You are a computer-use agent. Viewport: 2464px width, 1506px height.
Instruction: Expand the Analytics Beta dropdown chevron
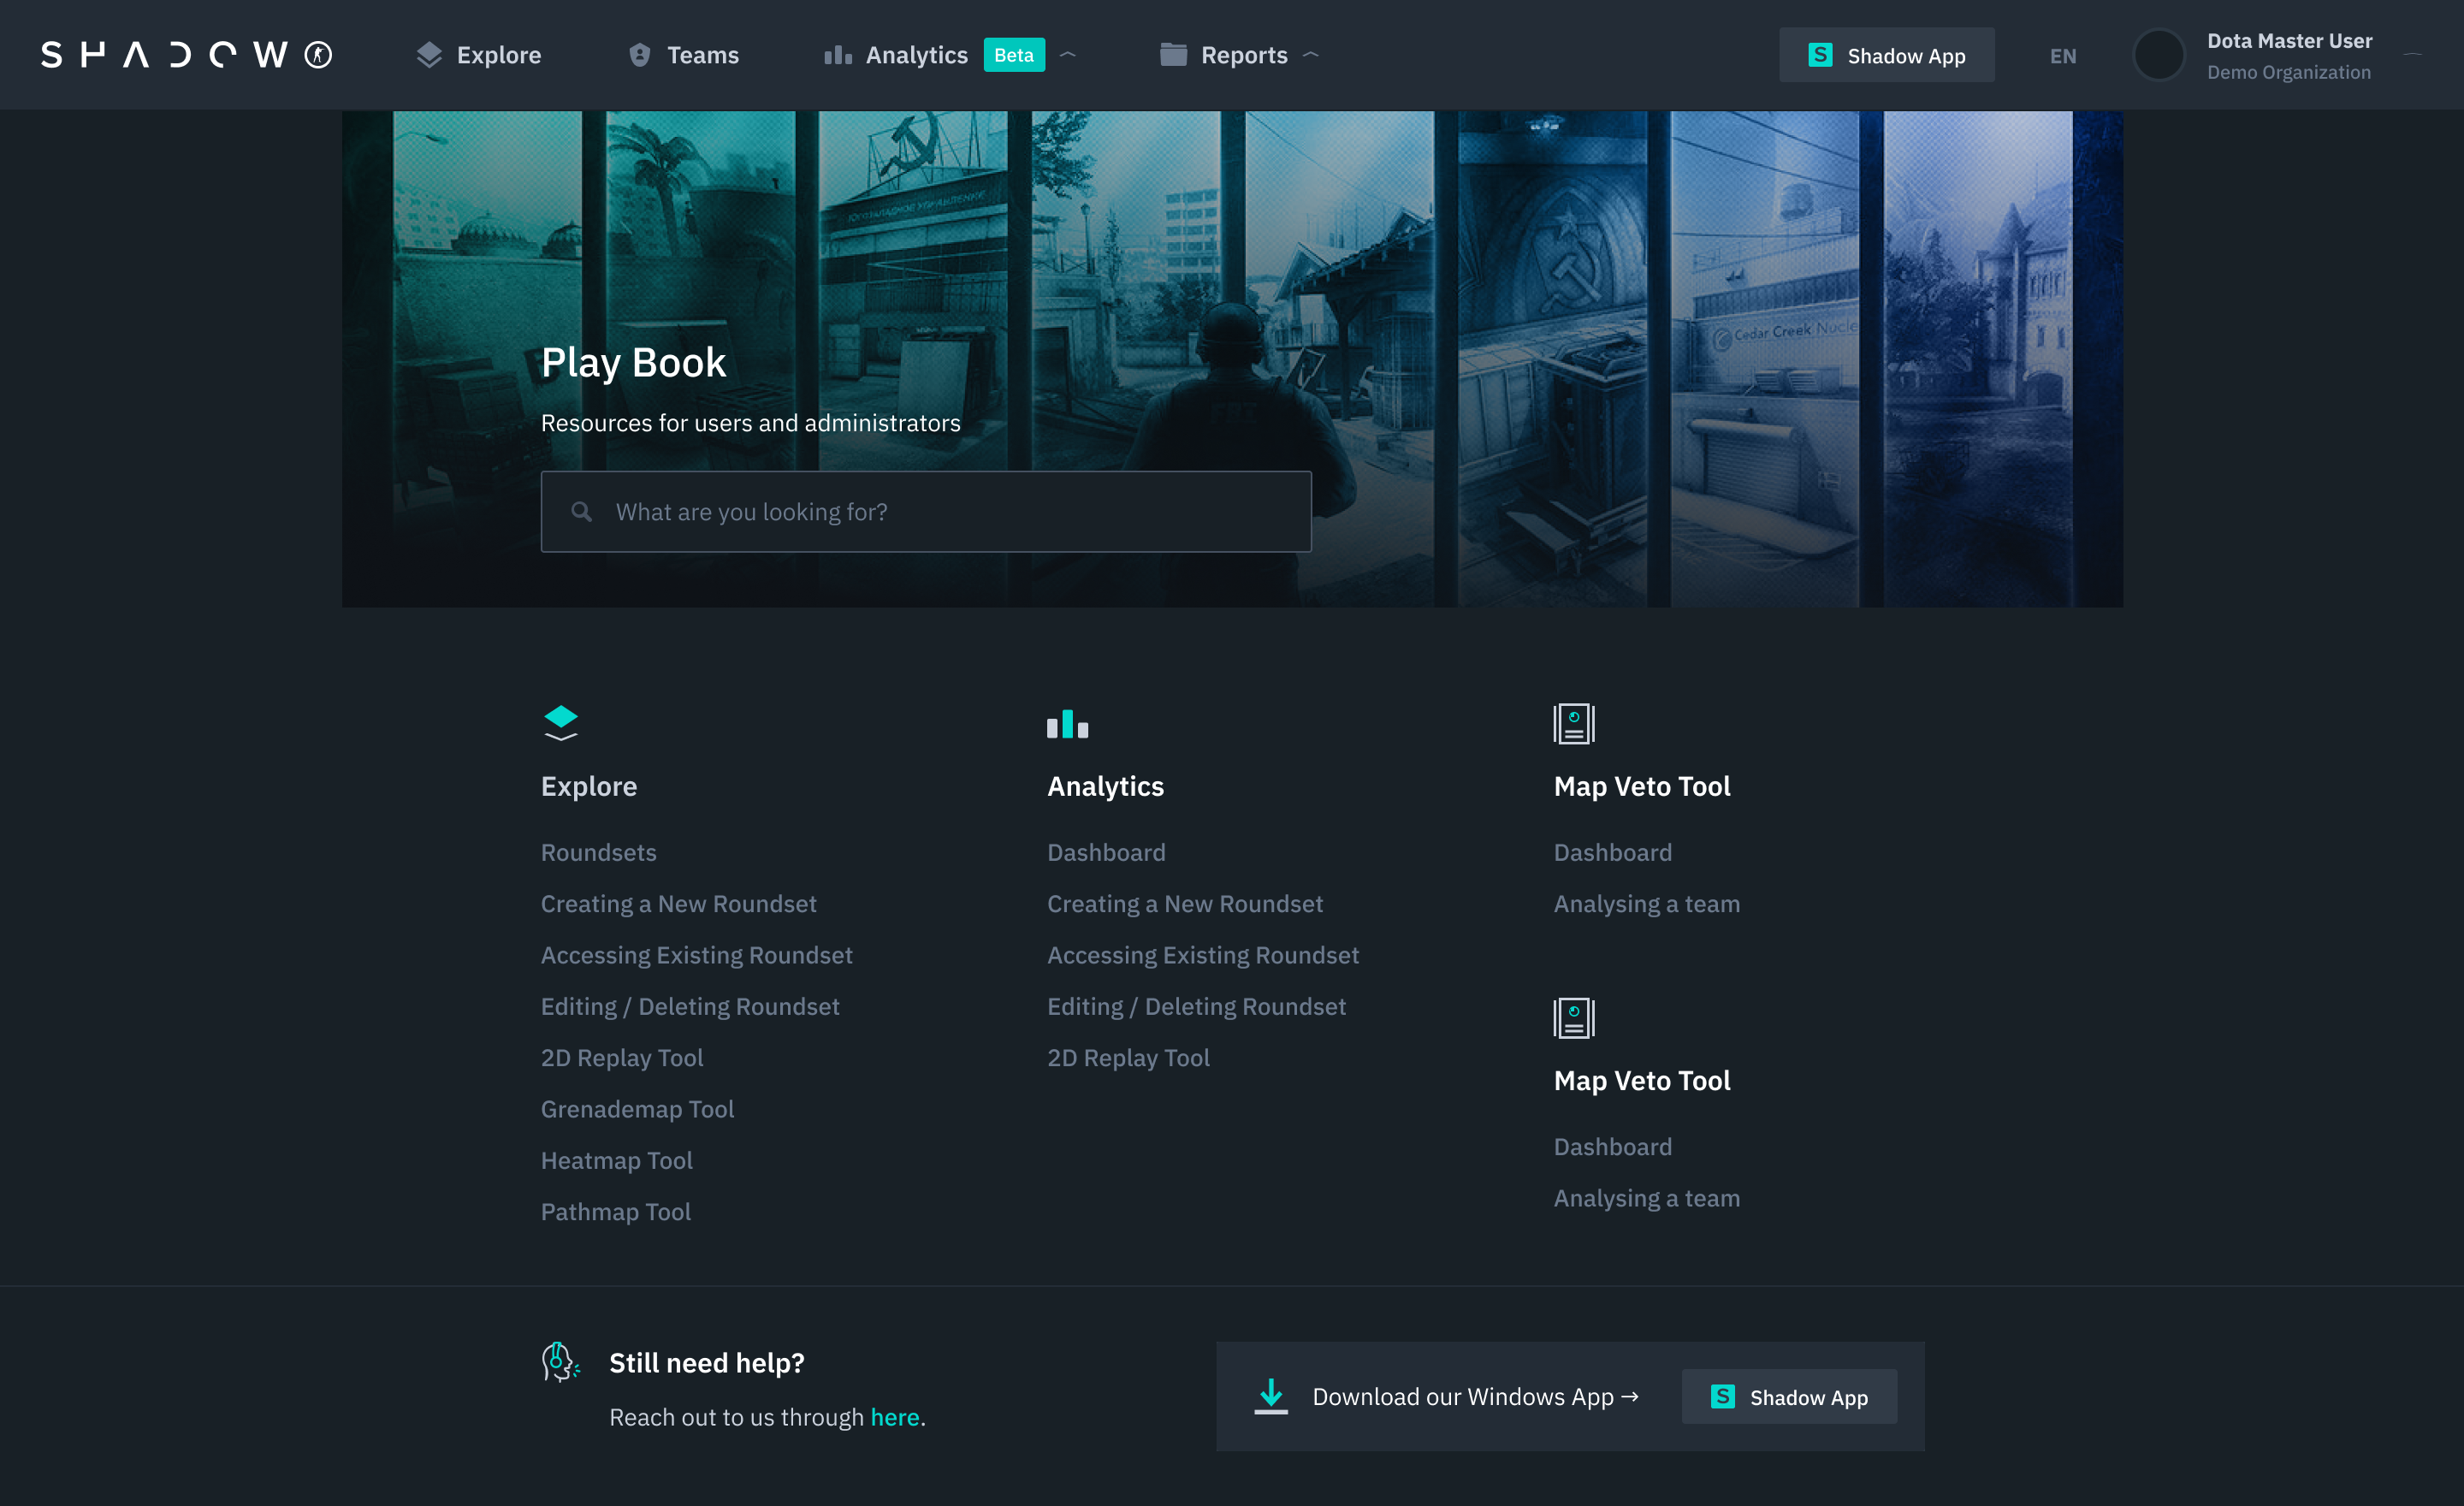click(x=1068, y=55)
